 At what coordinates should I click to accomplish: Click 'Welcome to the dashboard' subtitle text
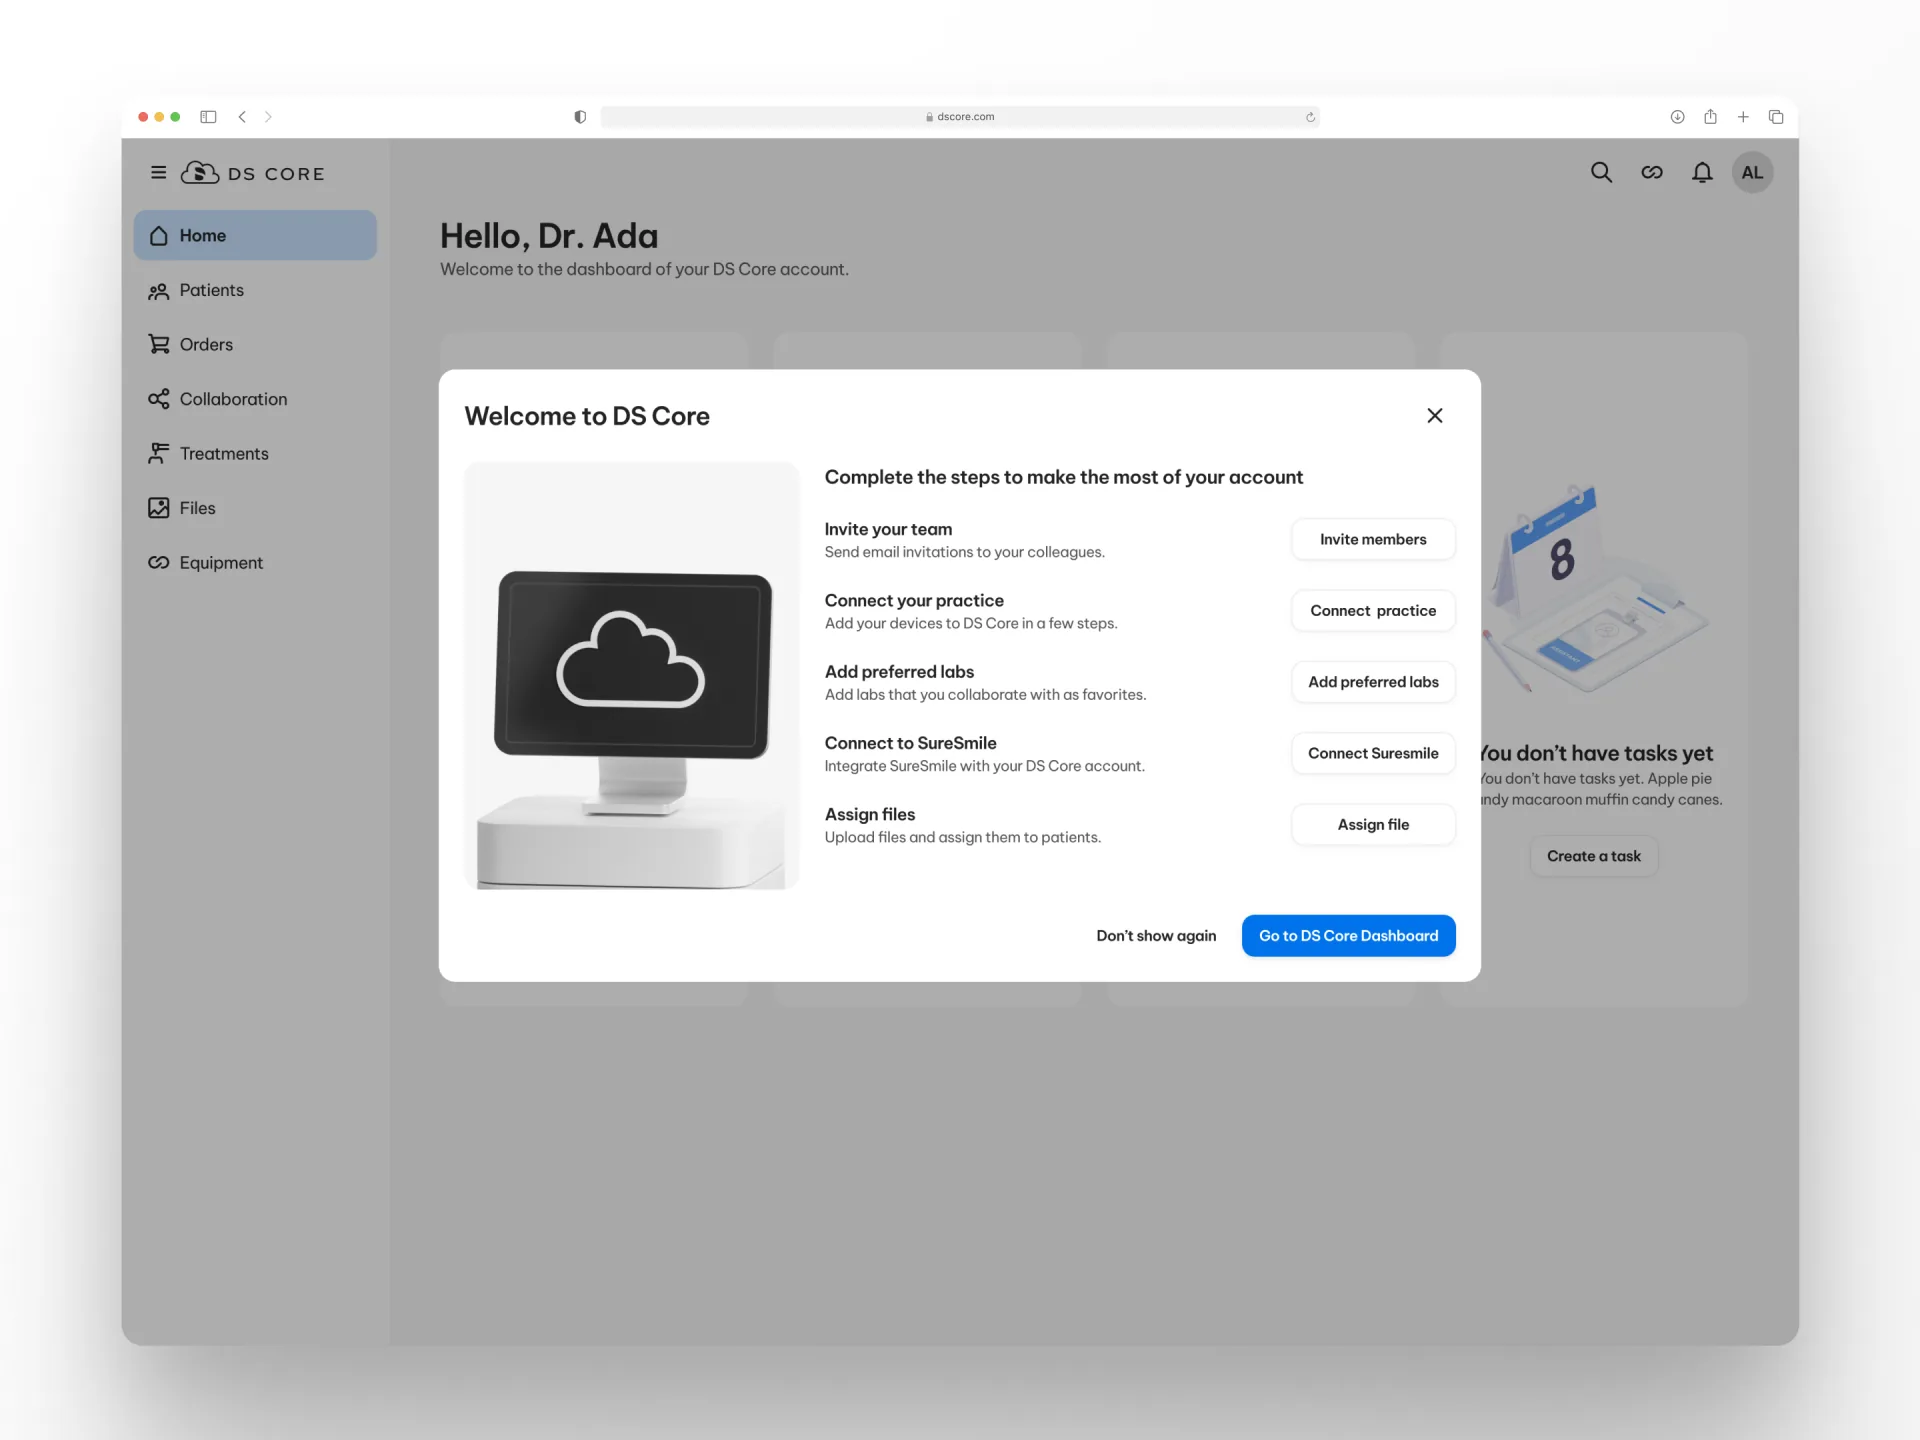(644, 269)
